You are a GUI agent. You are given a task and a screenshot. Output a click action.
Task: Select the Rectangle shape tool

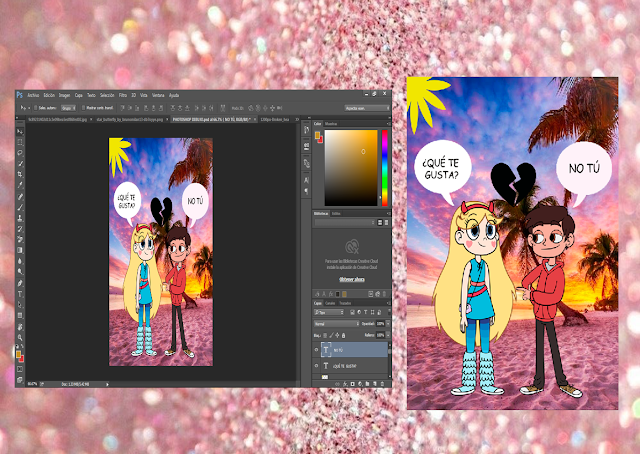(20, 315)
